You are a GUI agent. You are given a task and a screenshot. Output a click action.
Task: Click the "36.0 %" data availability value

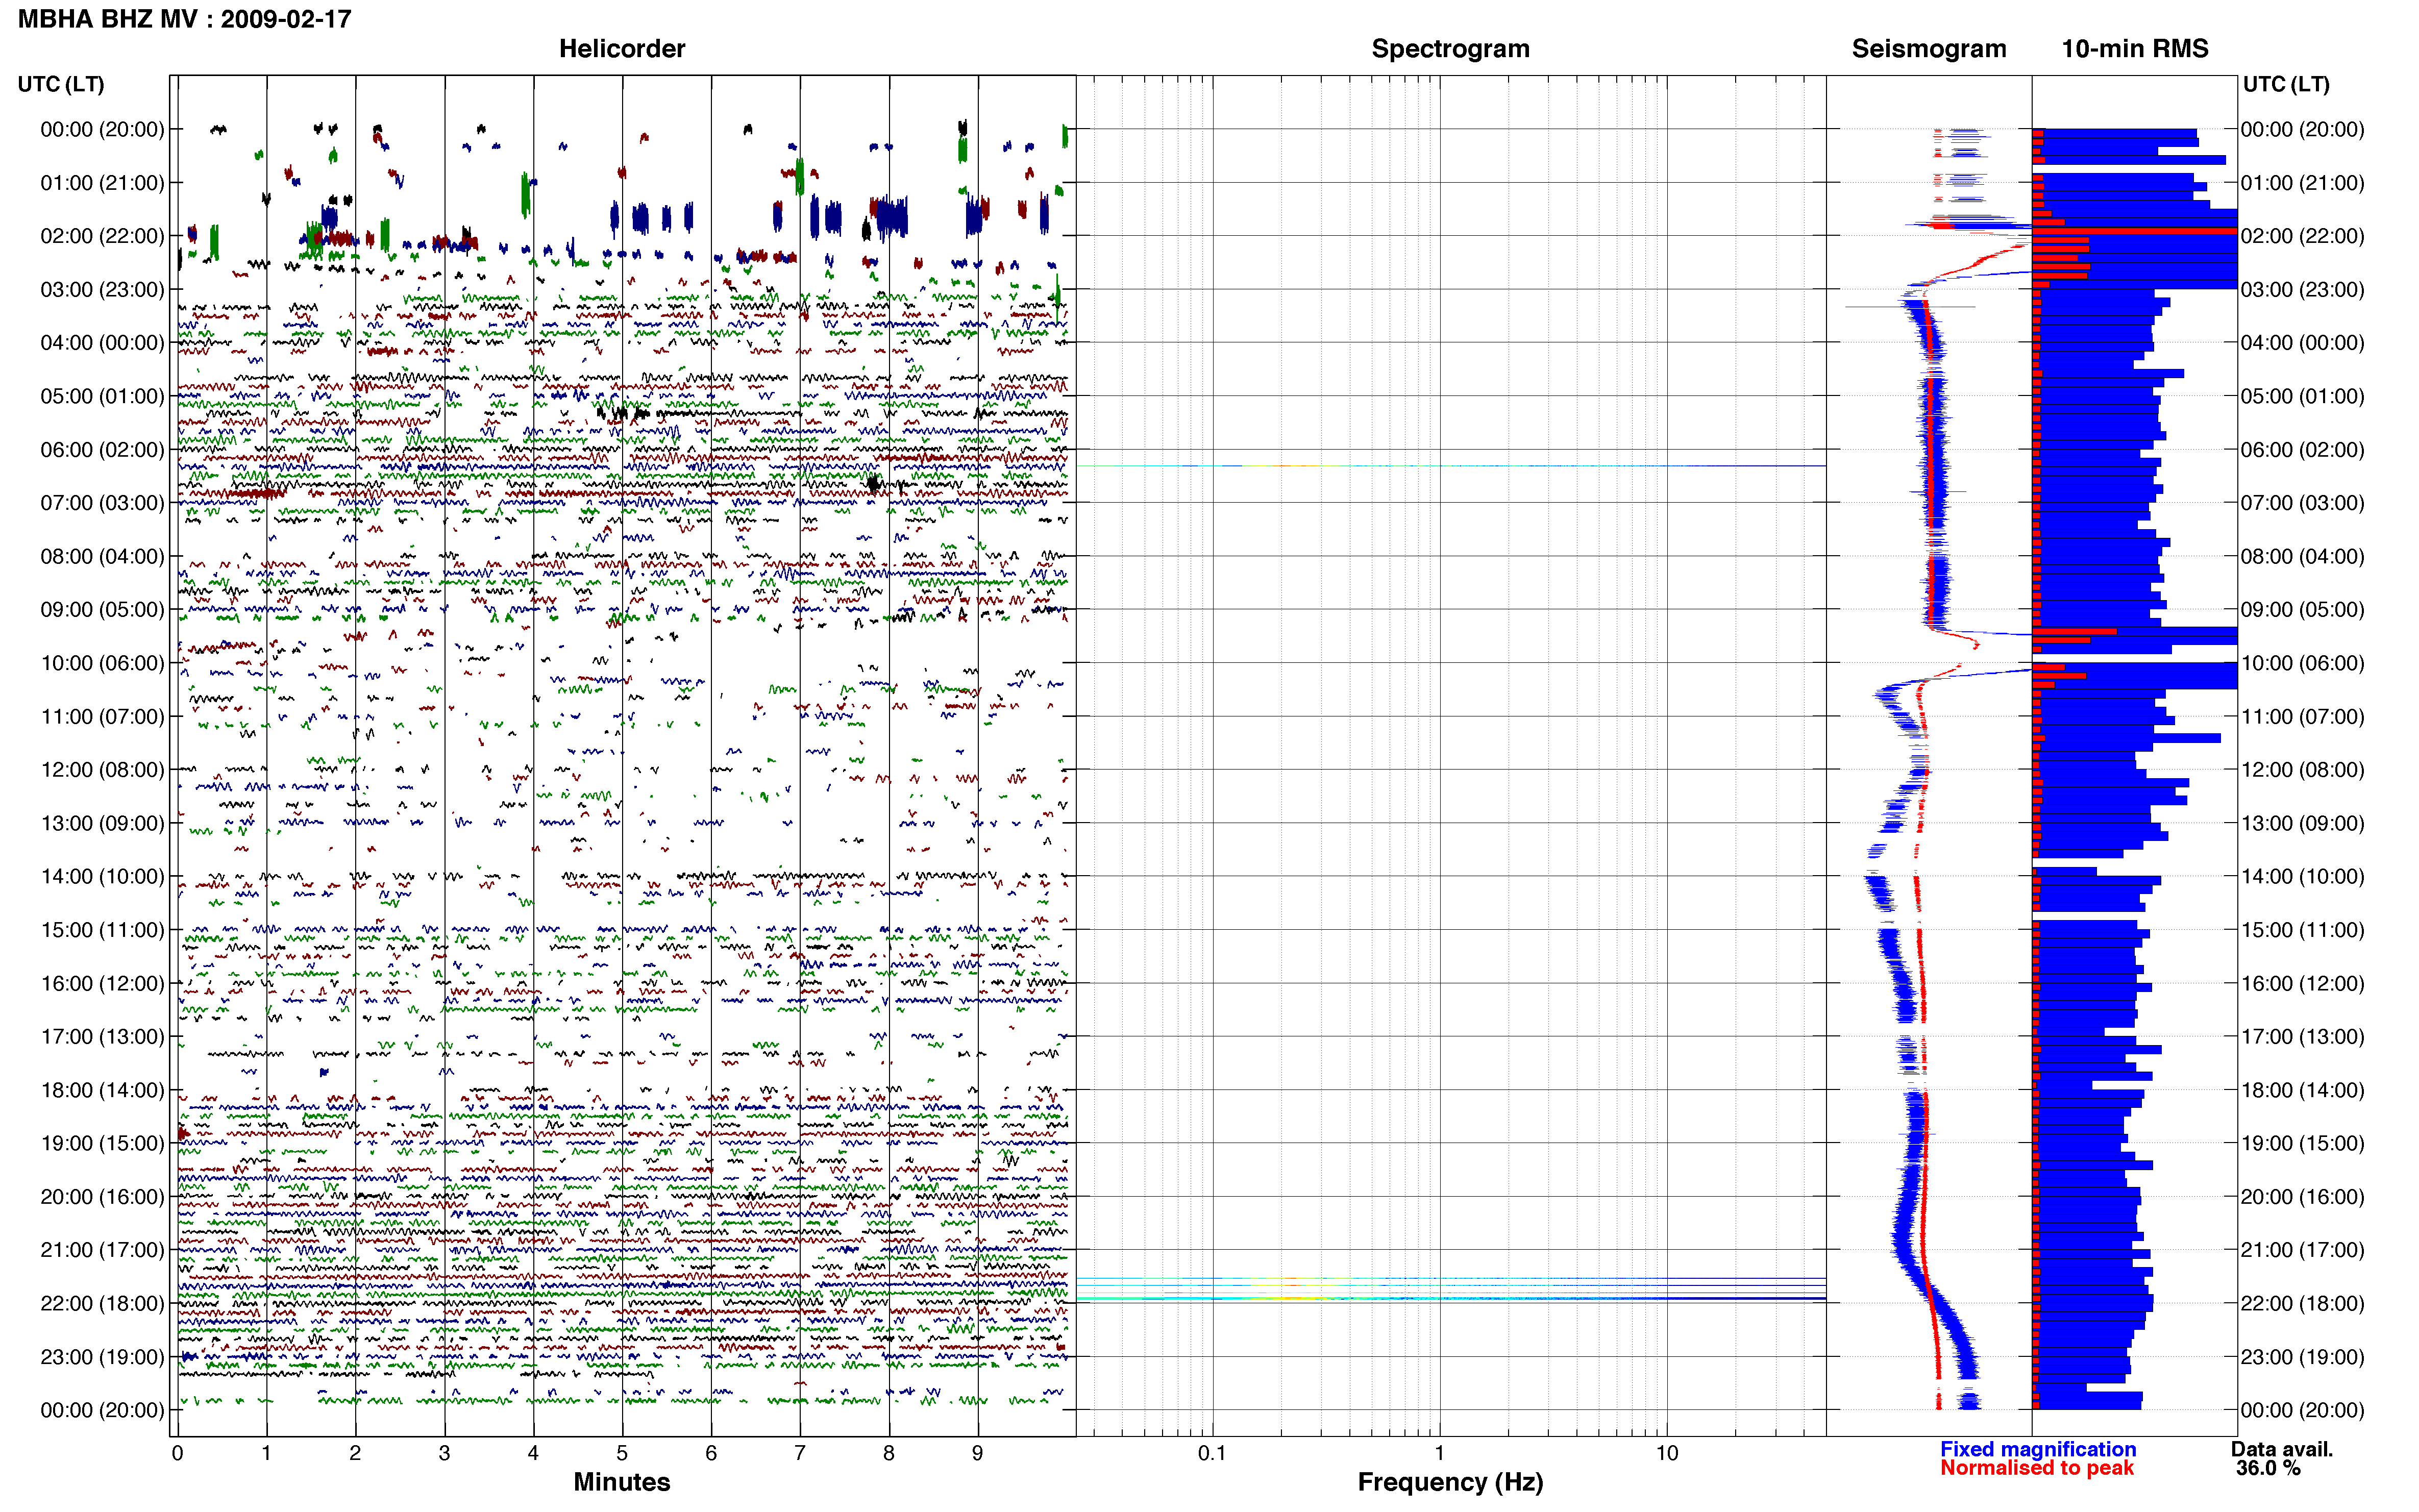2269,1468
